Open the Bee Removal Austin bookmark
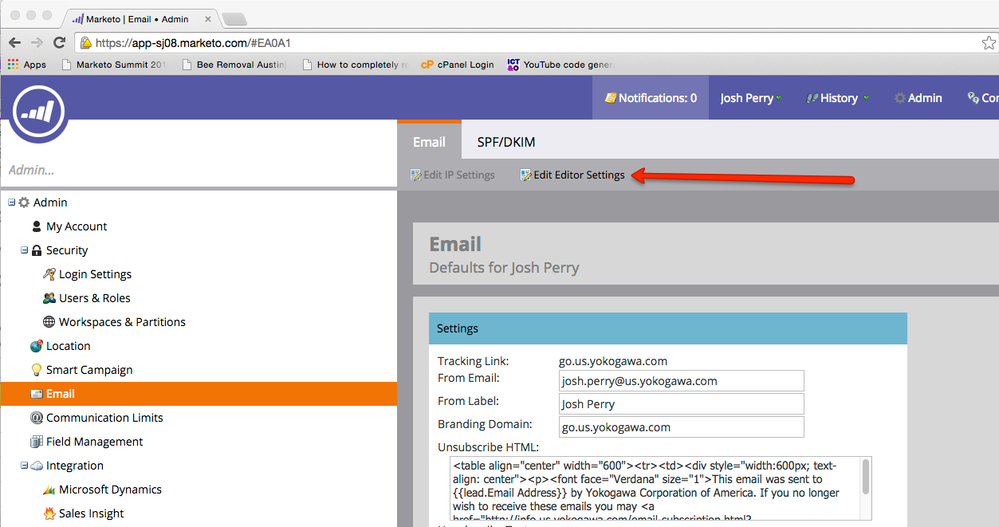 (234, 64)
